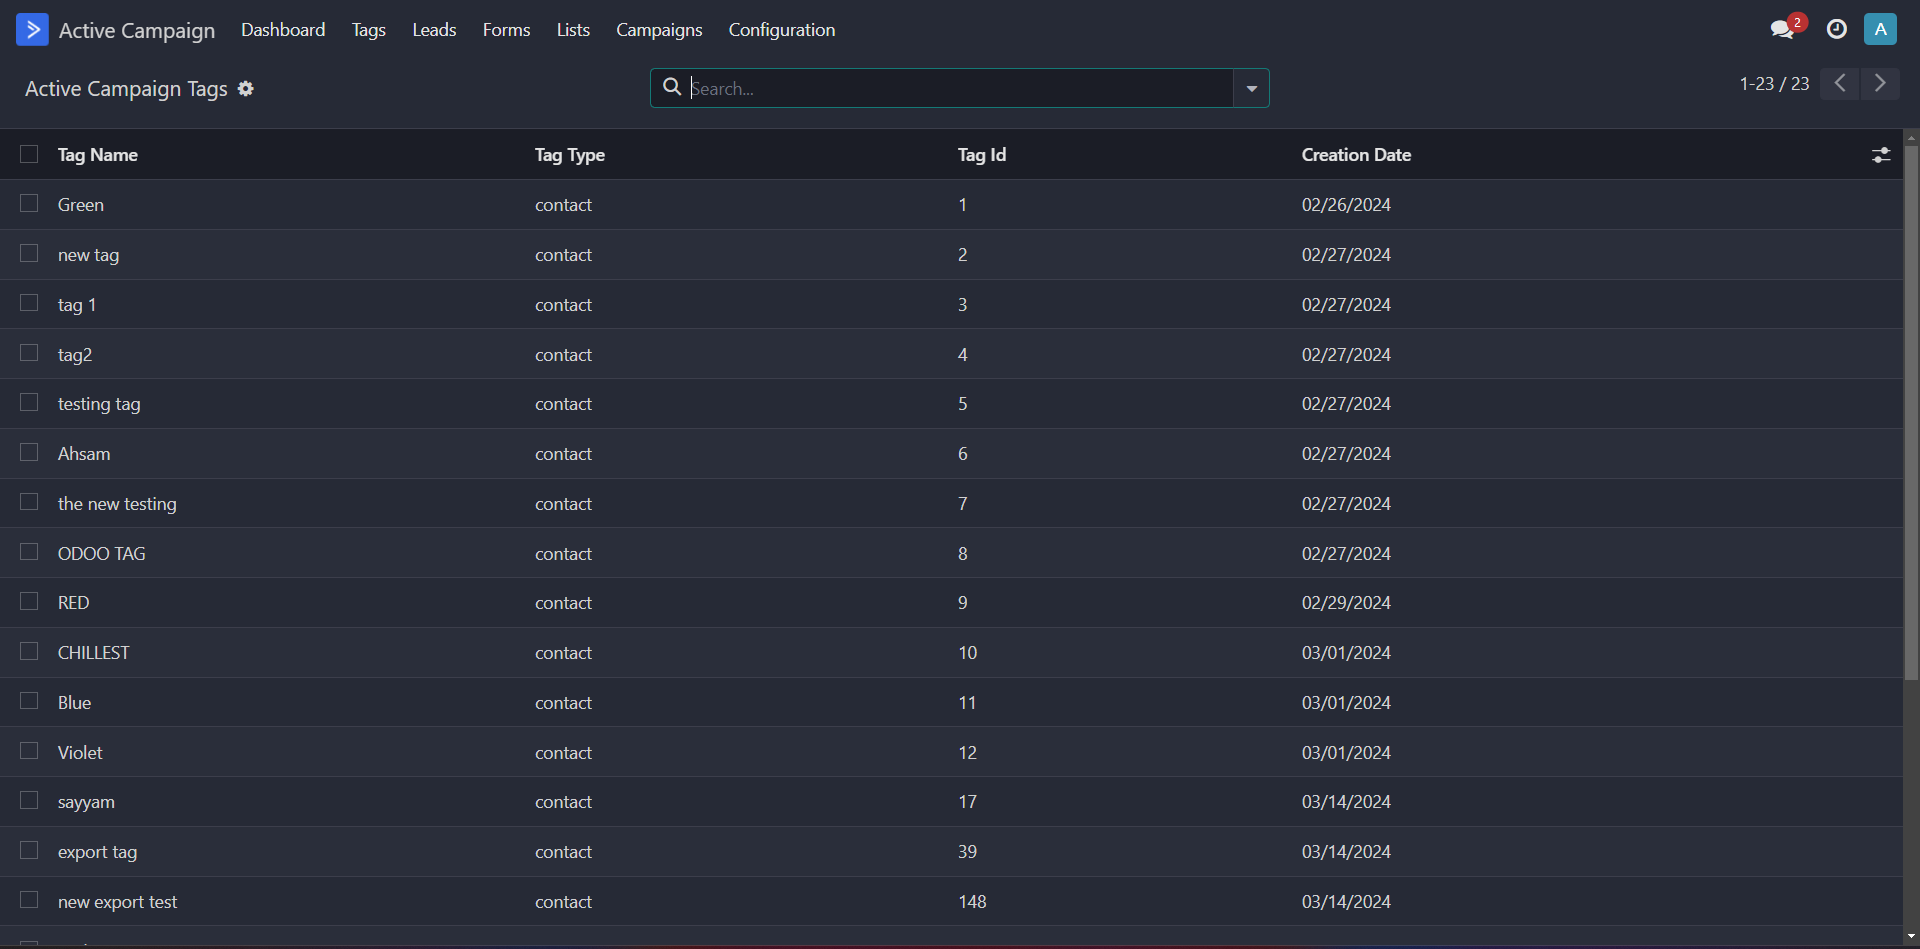Screen dimensions: 1920x949
Task: Open the Dashboard menu
Action: 283,30
